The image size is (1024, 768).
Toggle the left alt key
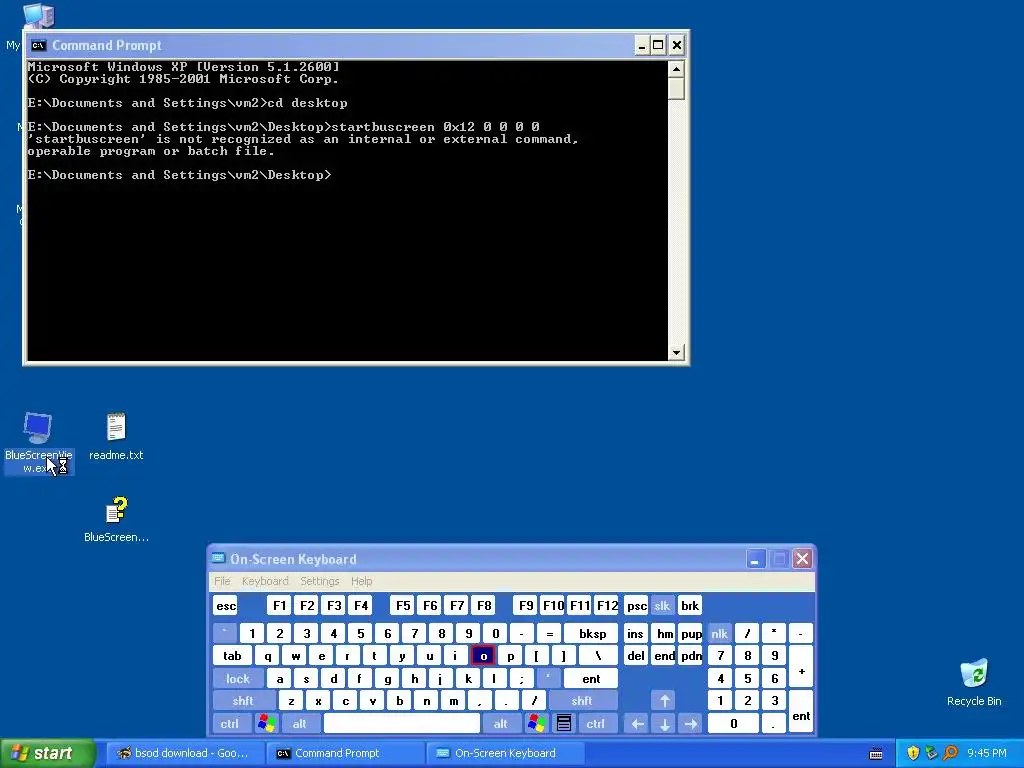(x=300, y=724)
